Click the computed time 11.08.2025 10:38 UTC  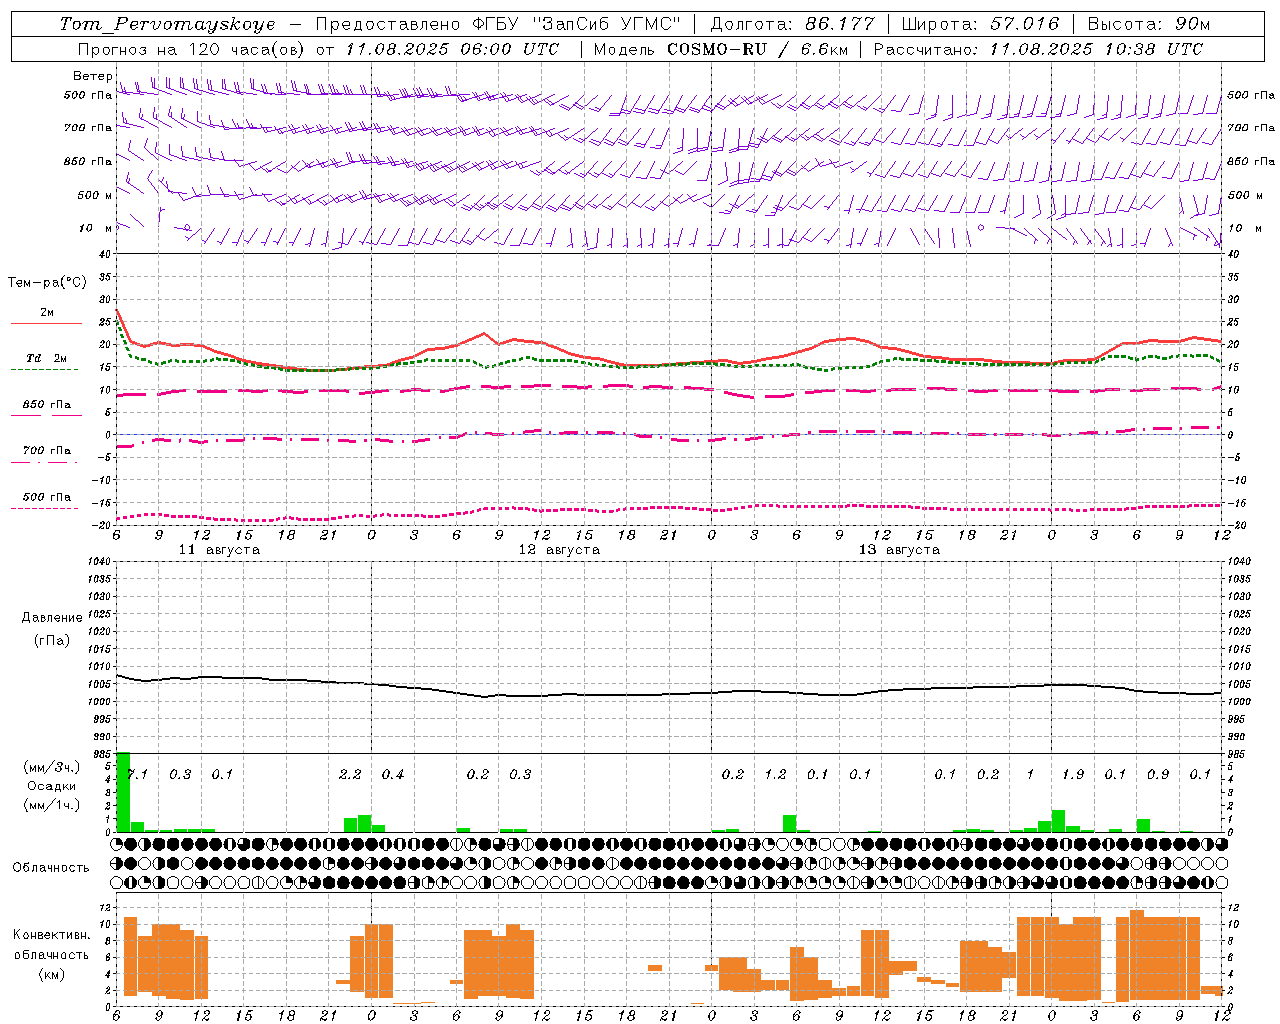click(x=1096, y=49)
